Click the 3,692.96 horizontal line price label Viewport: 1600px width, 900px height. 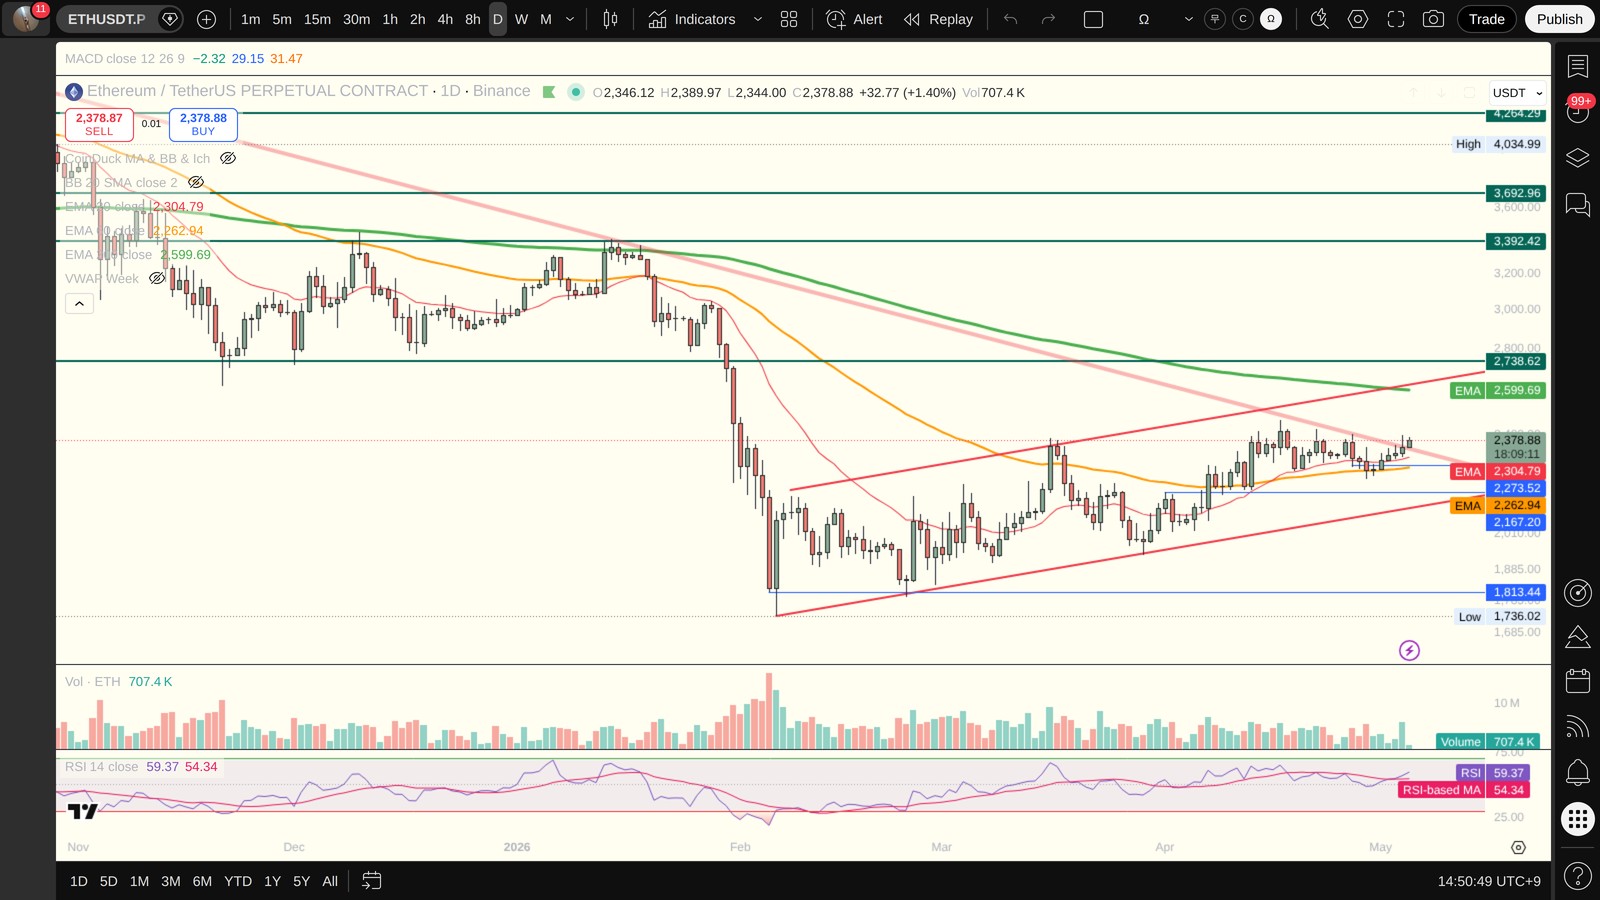coord(1516,193)
